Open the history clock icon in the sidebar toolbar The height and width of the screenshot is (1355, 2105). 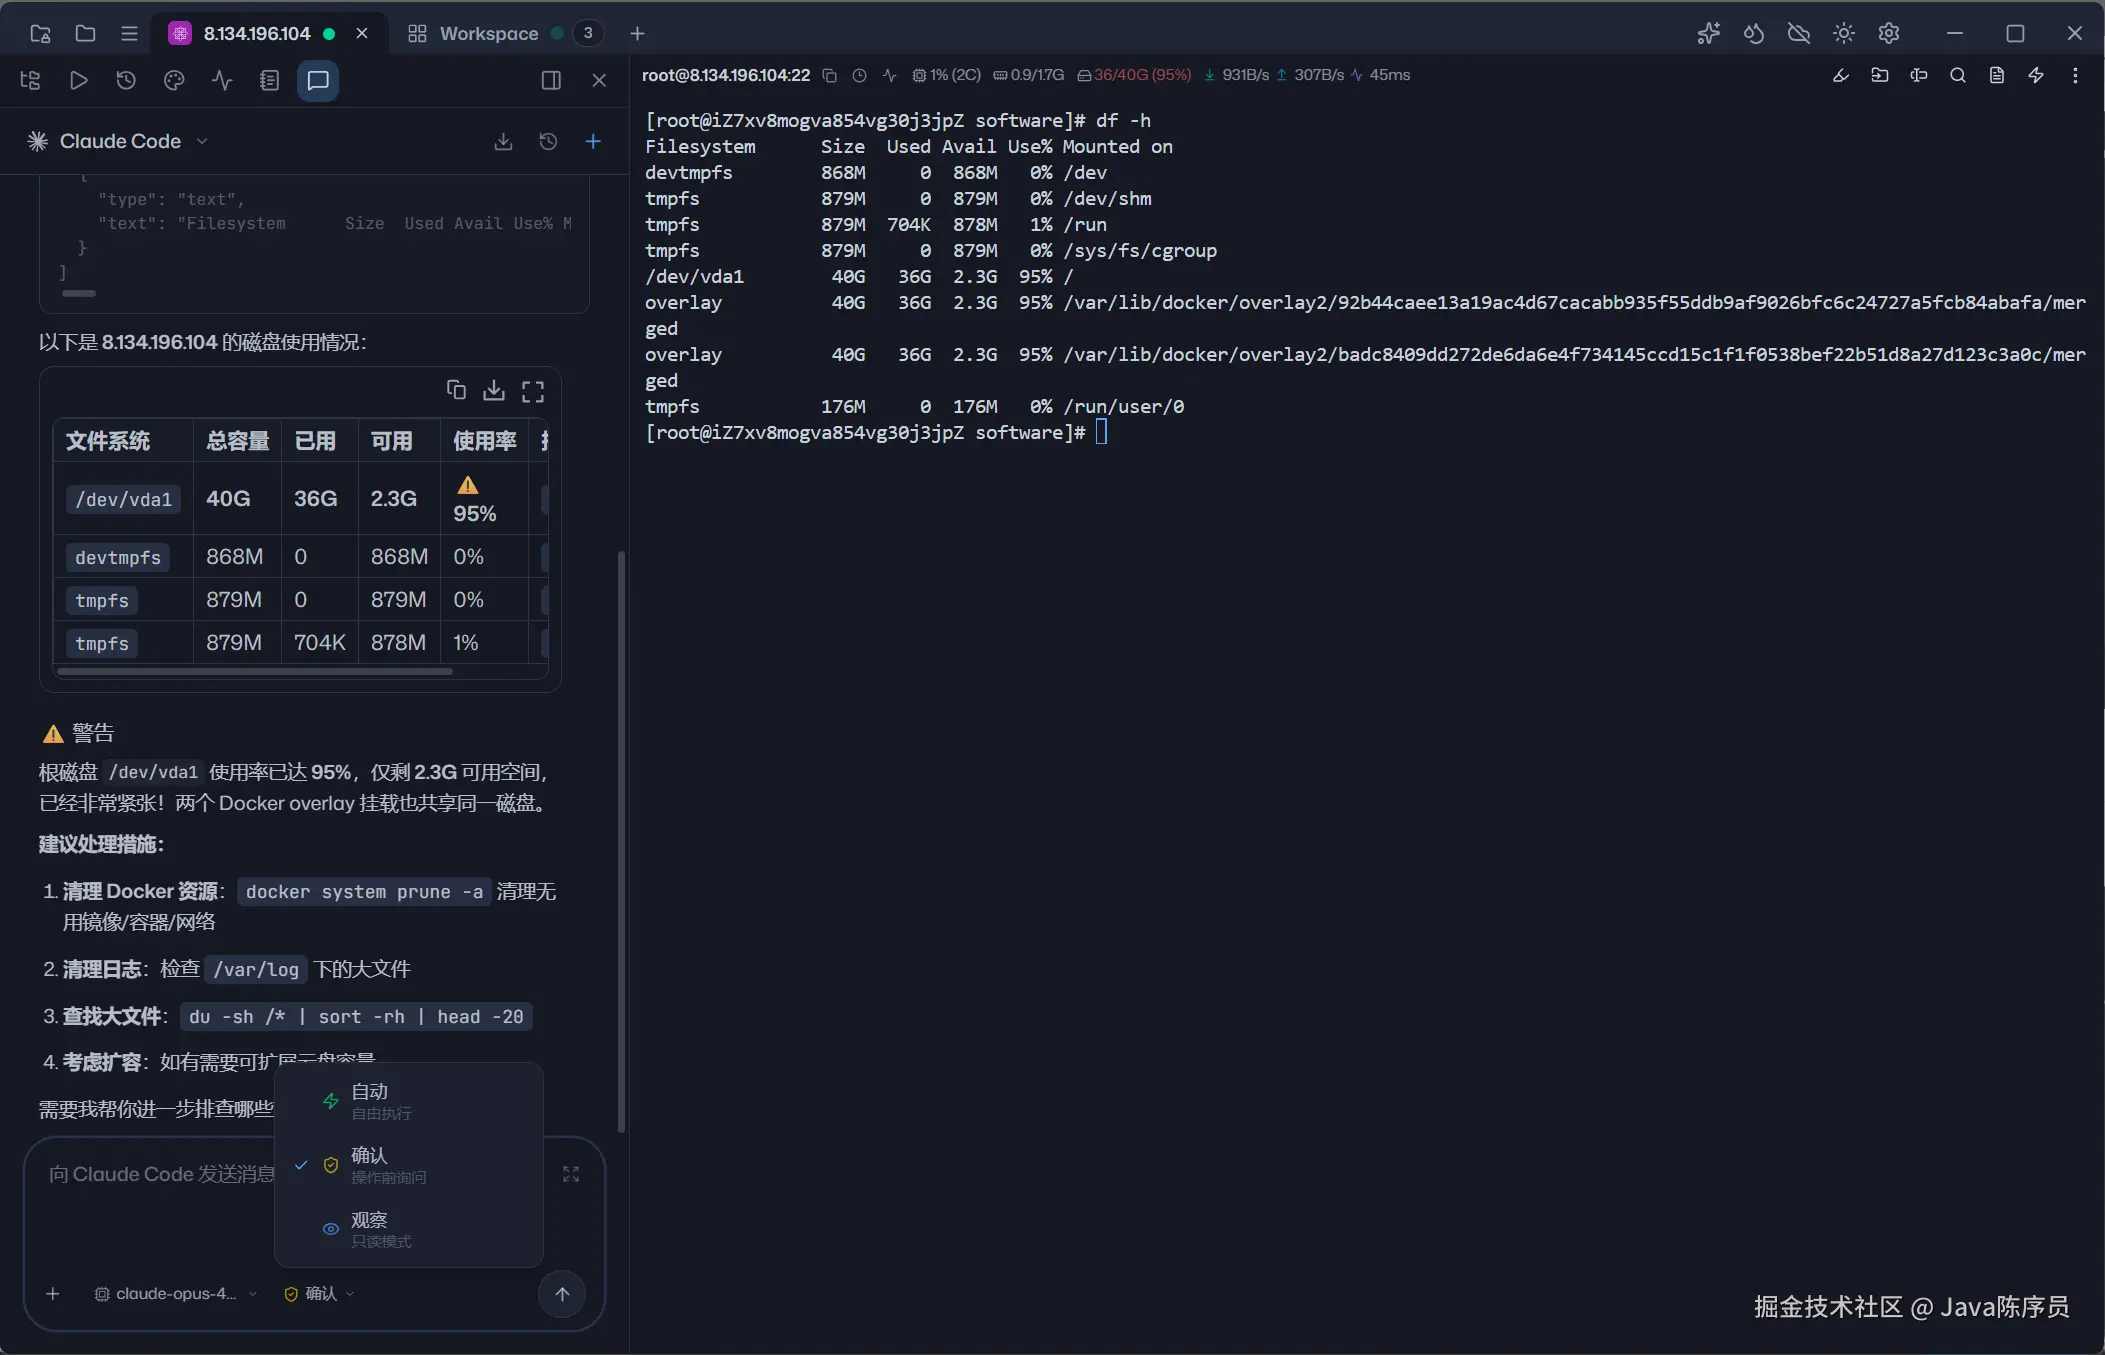pos(126,80)
